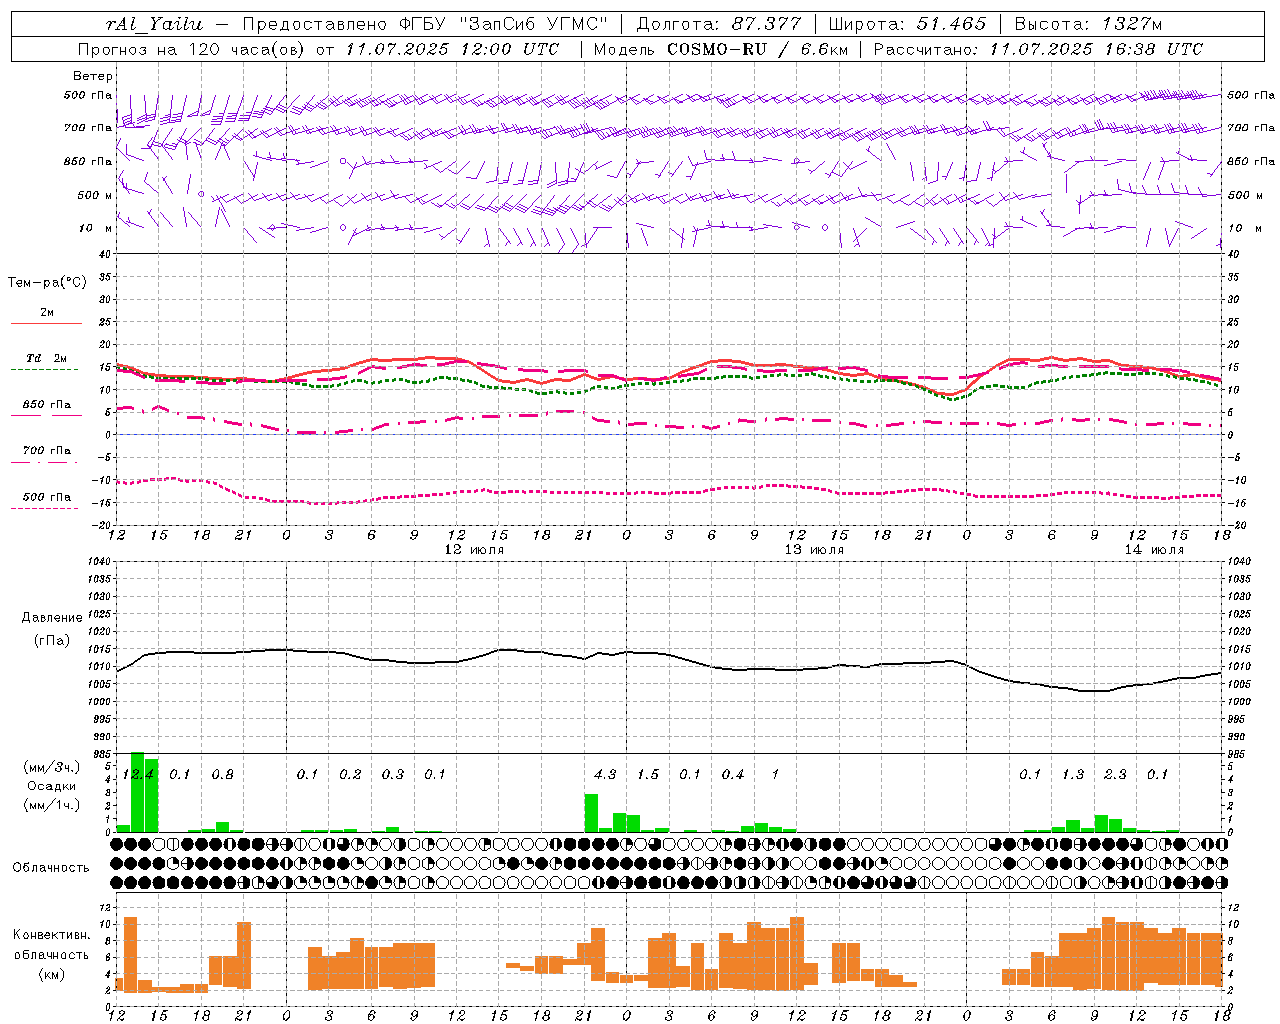Image resolution: width=1280 pixels, height=1024 pixels.
Task: Click the dotted swatch under 500 гПа temperature legend
Action: 44,508
